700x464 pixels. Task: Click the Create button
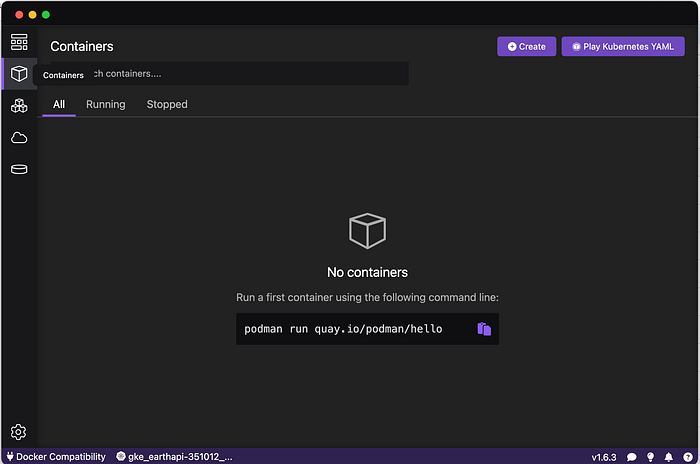tap(526, 46)
